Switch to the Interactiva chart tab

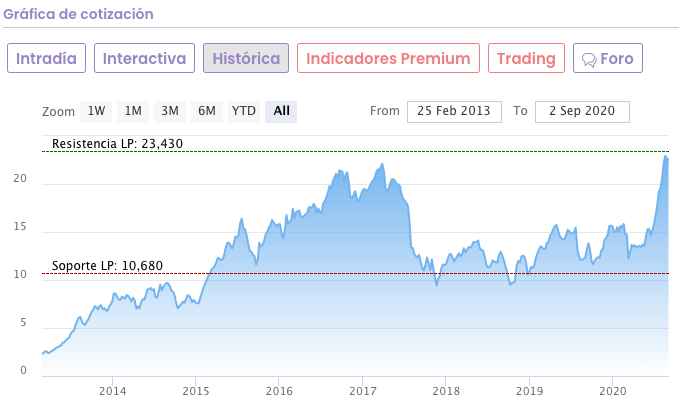(x=145, y=58)
